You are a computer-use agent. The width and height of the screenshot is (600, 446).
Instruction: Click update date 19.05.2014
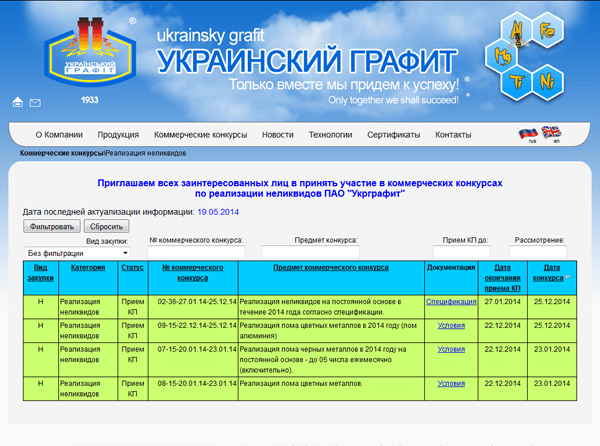(218, 212)
